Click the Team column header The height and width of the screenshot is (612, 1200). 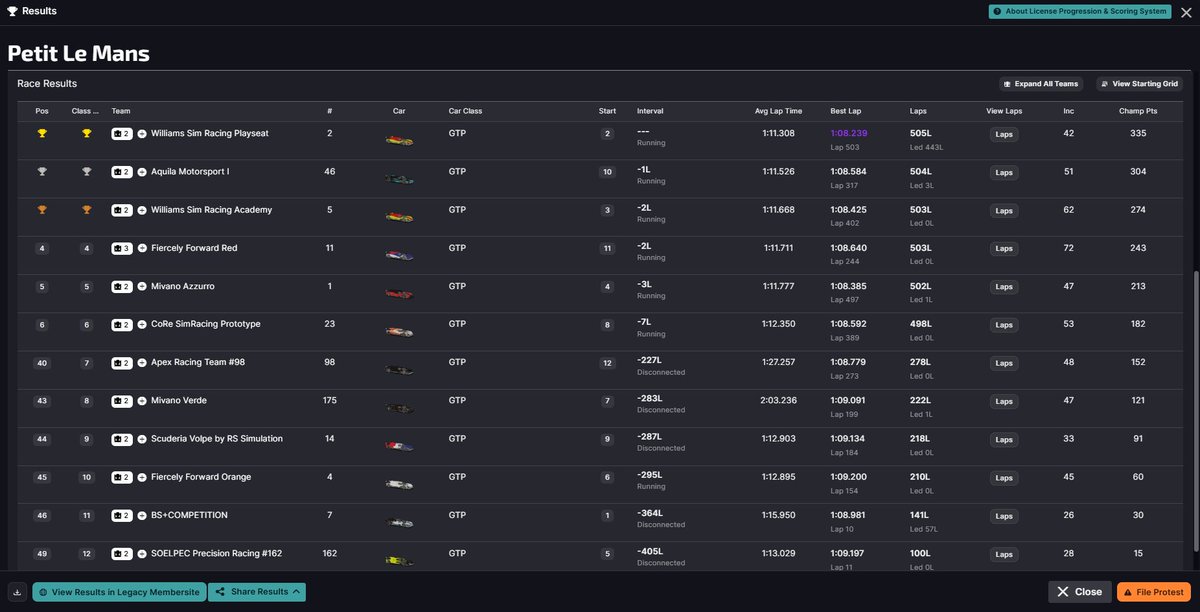tap(121, 111)
